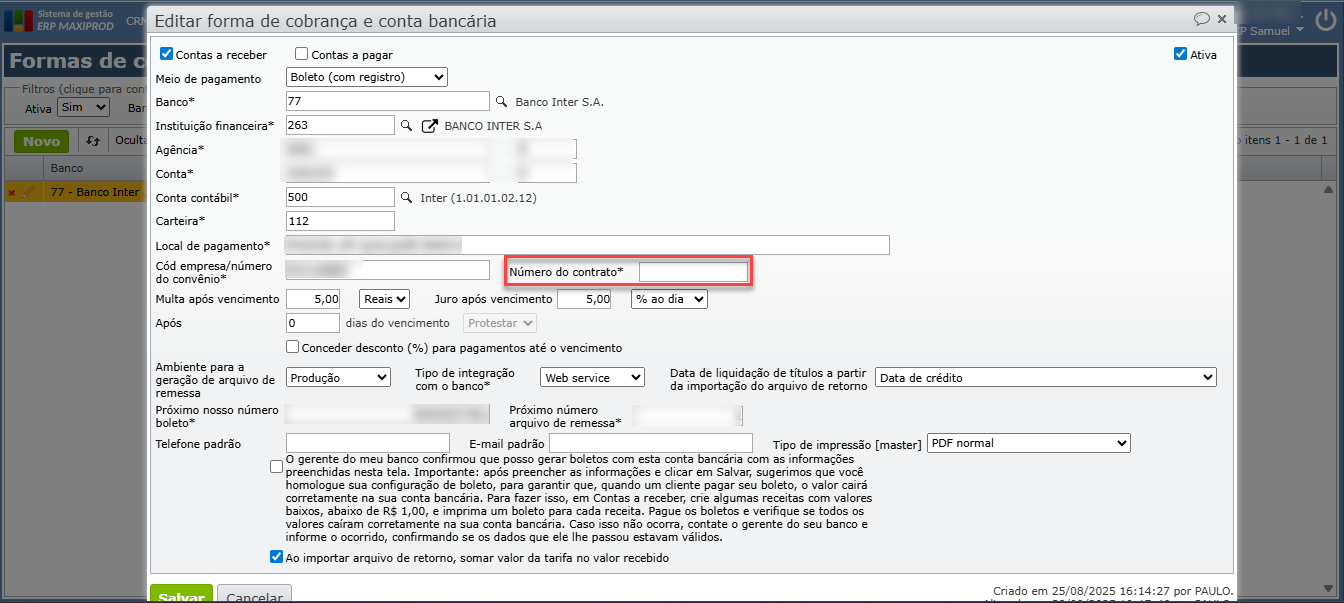
Task: Click the dias do vencimento number field
Action: (x=313, y=323)
